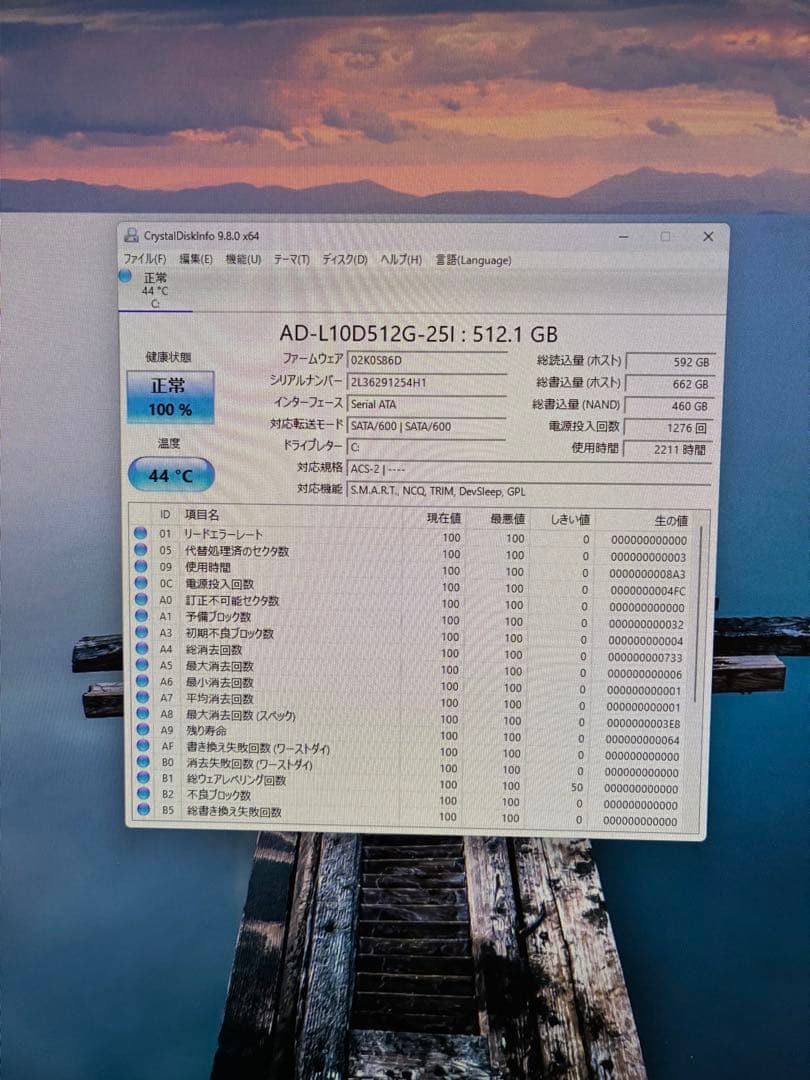The image size is (810, 1080).
Task: Open the 機能(U) menu
Action: tap(243, 259)
